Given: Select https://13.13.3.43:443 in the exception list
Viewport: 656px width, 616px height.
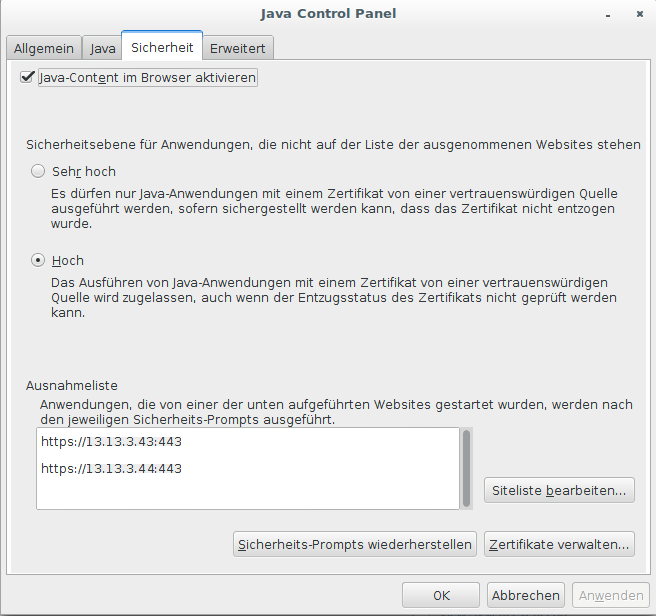Looking at the screenshot, I should click(x=111, y=441).
